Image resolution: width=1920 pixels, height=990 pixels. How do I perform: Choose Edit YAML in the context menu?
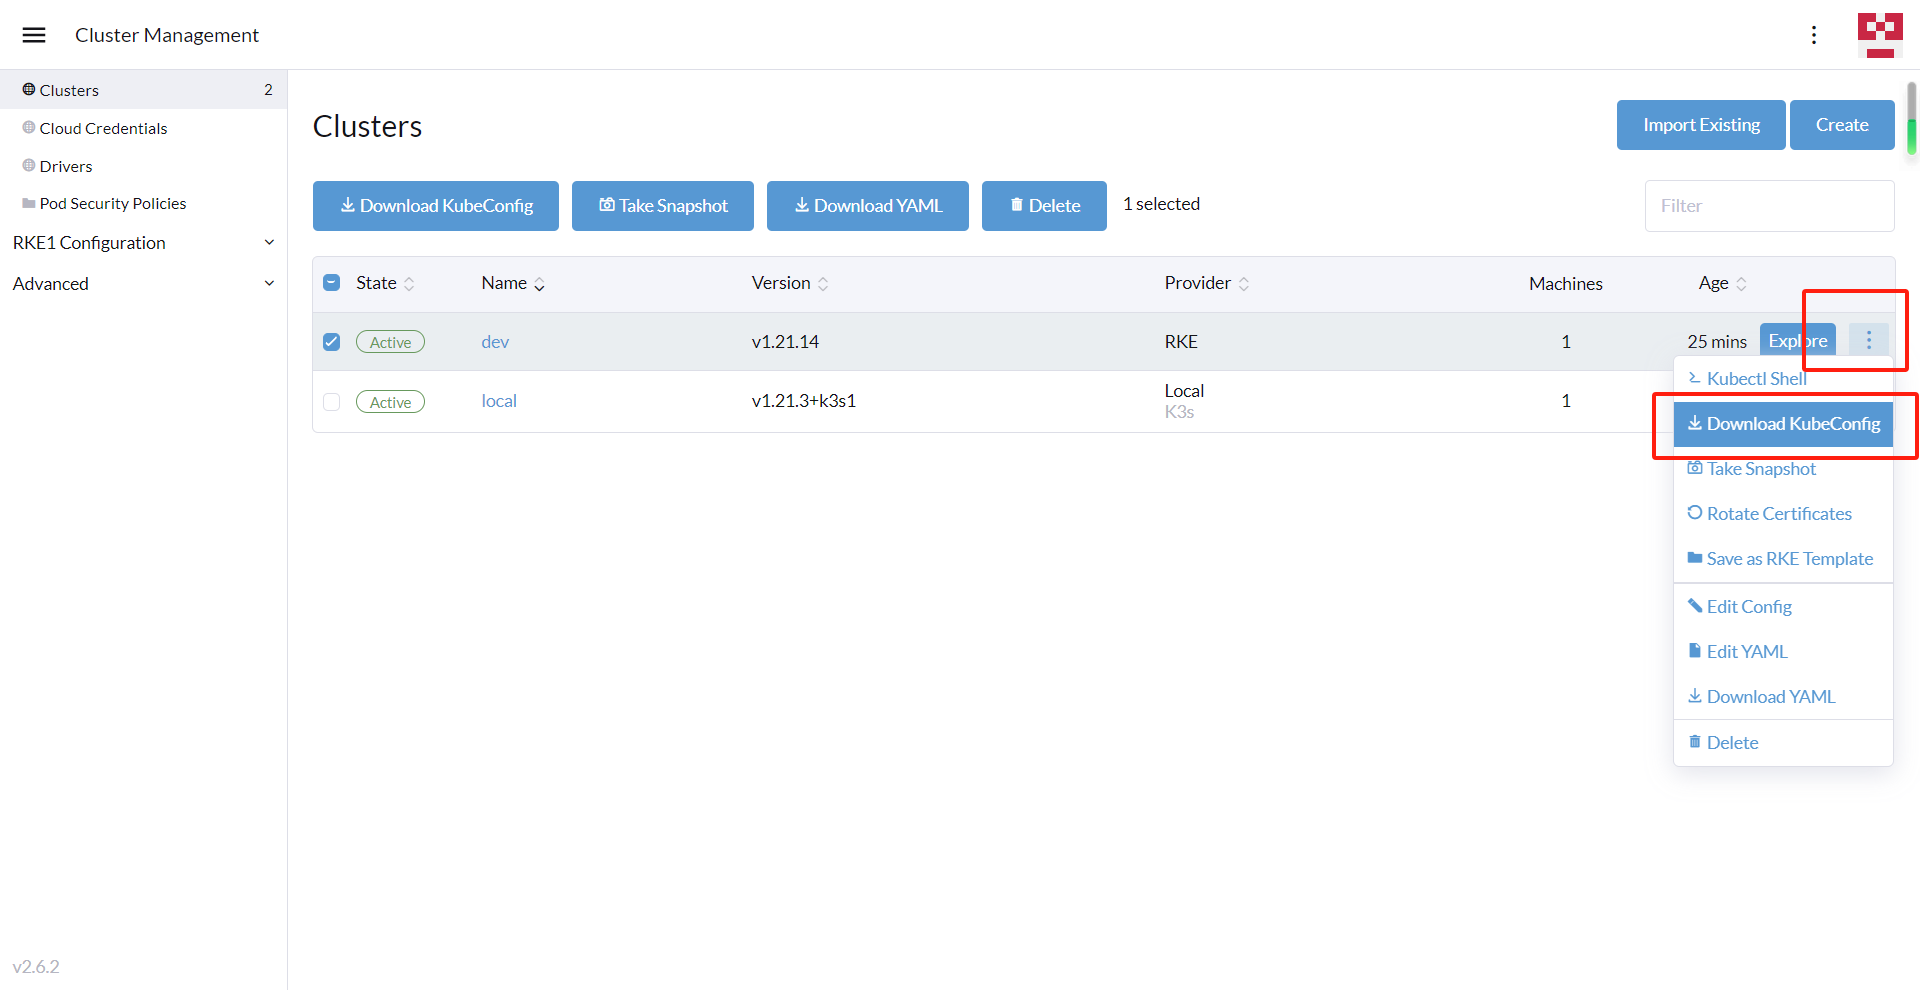(x=1783, y=652)
